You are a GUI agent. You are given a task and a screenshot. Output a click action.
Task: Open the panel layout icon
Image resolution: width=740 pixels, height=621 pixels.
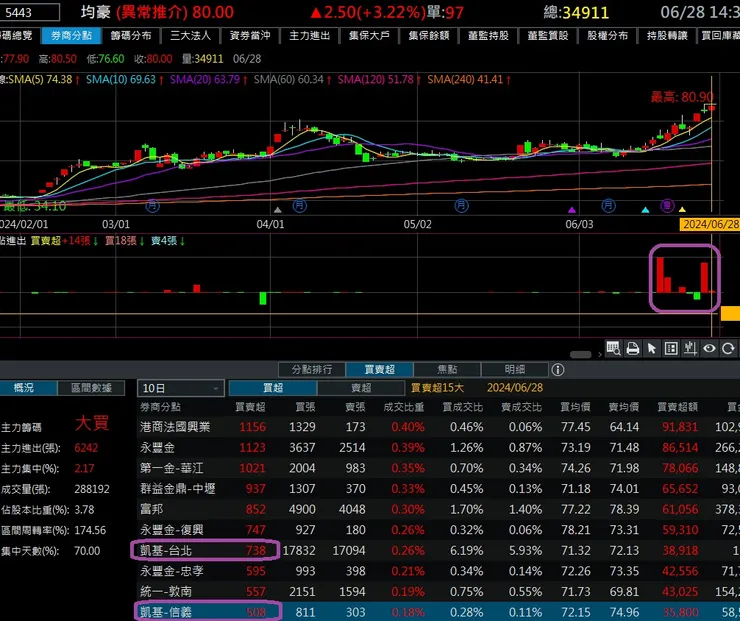click(671, 349)
